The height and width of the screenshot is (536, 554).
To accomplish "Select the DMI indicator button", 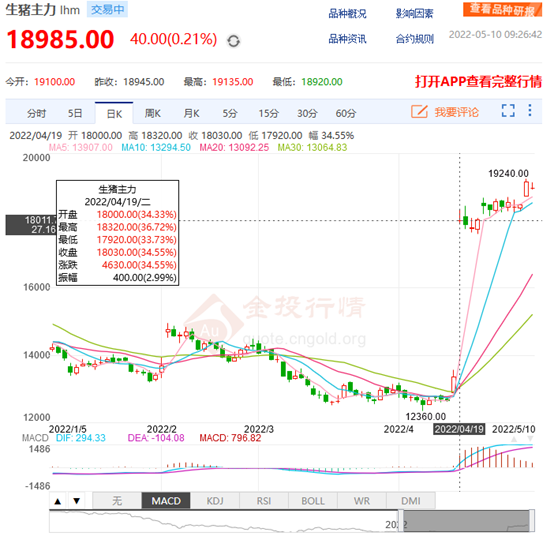I will [411, 501].
